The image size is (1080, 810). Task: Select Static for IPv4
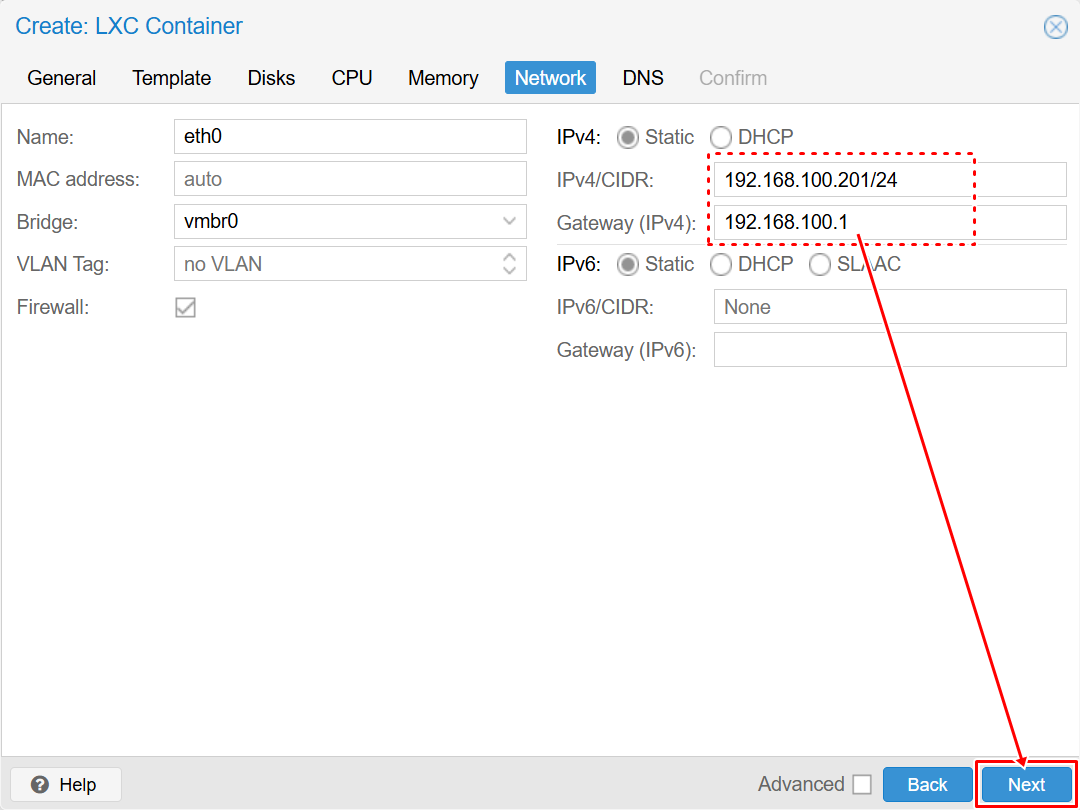pos(628,137)
